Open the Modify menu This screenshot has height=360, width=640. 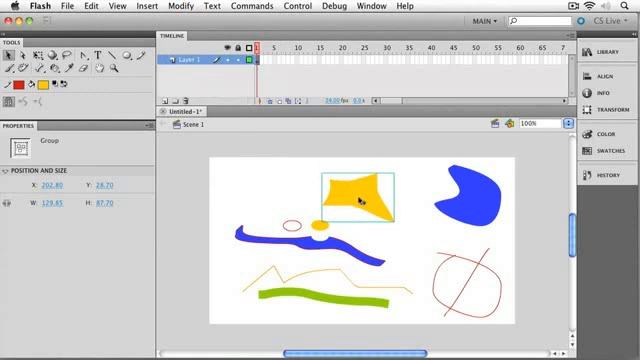[x=181, y=6]
